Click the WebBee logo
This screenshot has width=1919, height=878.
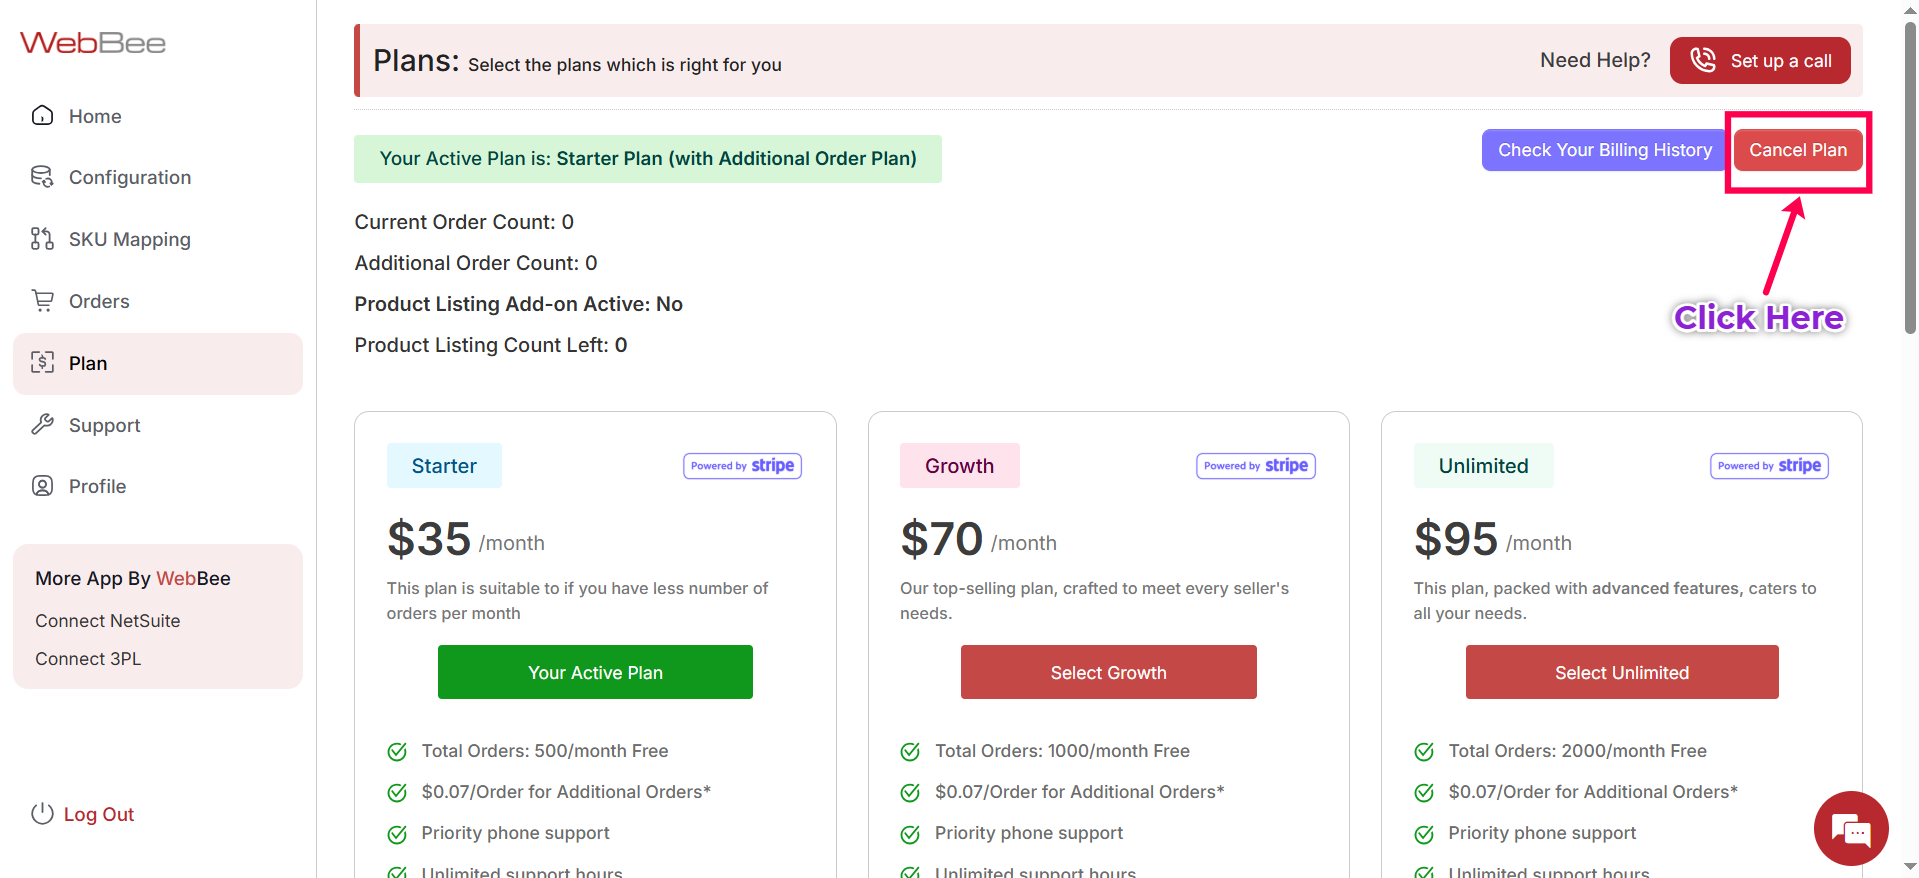[x=93, y=43]
